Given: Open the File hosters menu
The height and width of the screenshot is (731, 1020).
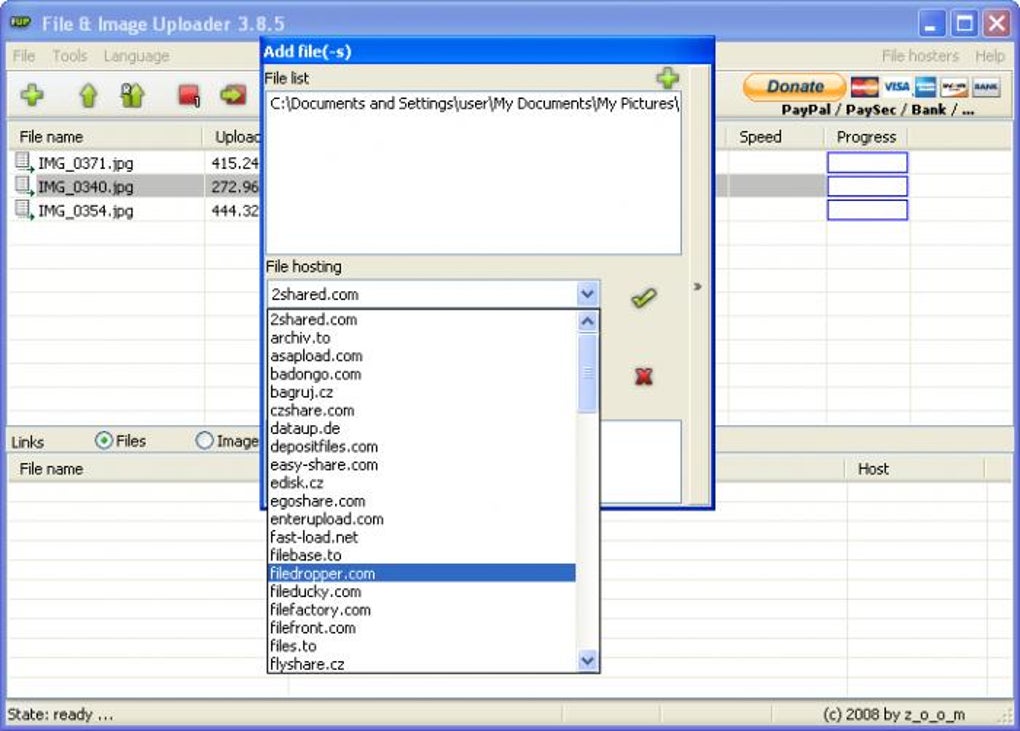Looking at the screenshot, I should [x=920, y=56].
